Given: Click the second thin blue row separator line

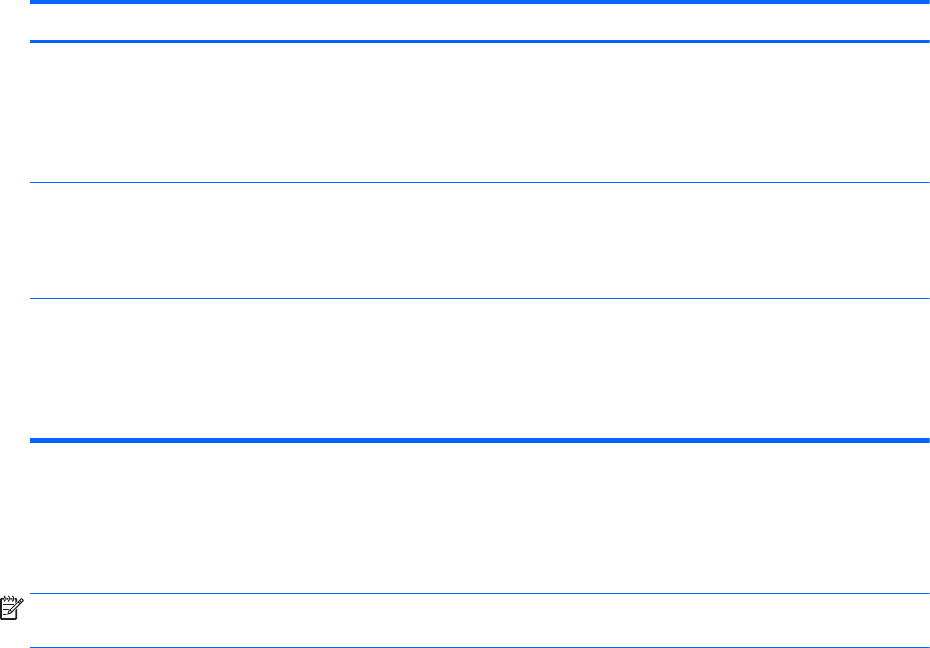Looking at the screenshot, I should click(479, 298).
